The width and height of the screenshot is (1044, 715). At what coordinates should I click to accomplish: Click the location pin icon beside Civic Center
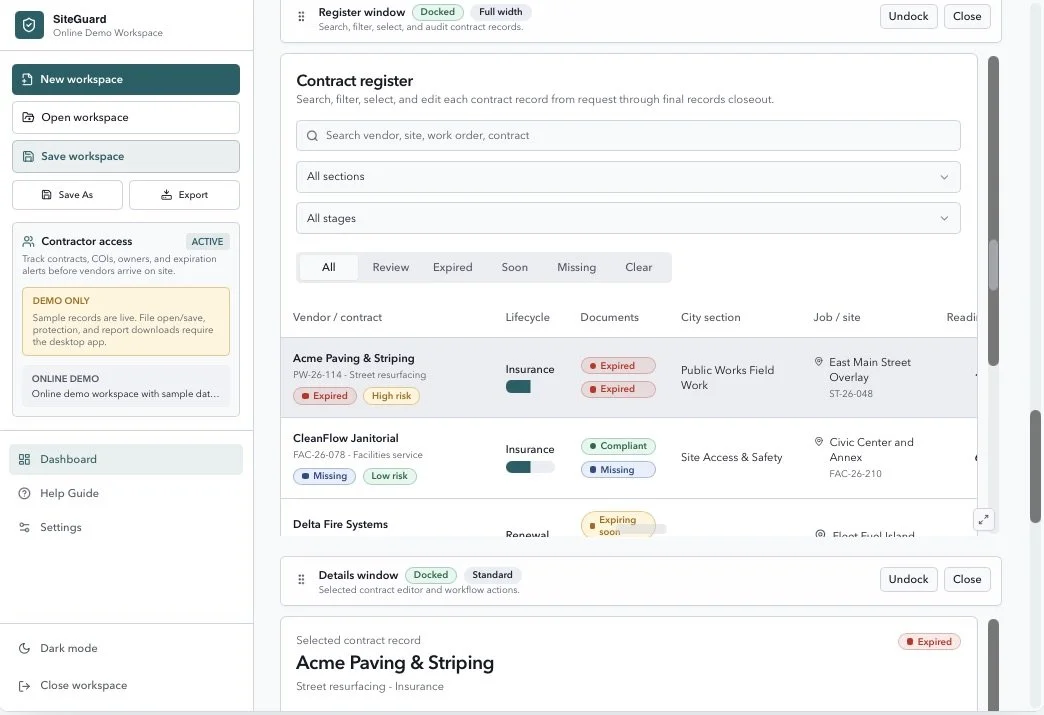818,441
